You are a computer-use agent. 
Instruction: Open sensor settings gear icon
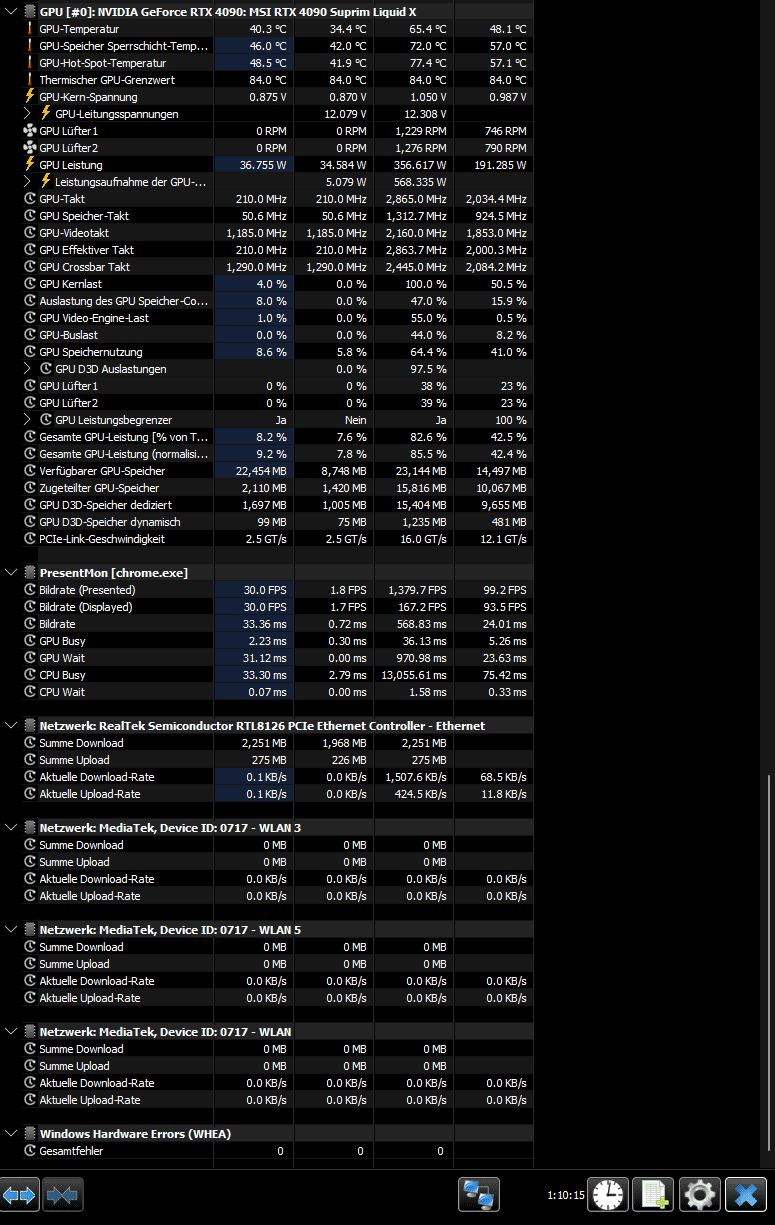700,1194
